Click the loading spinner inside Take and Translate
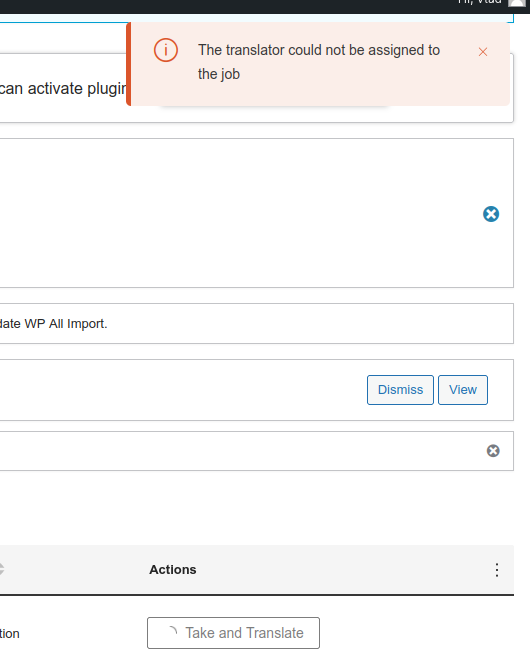530x669 pixels. click(x=172, y=632)
